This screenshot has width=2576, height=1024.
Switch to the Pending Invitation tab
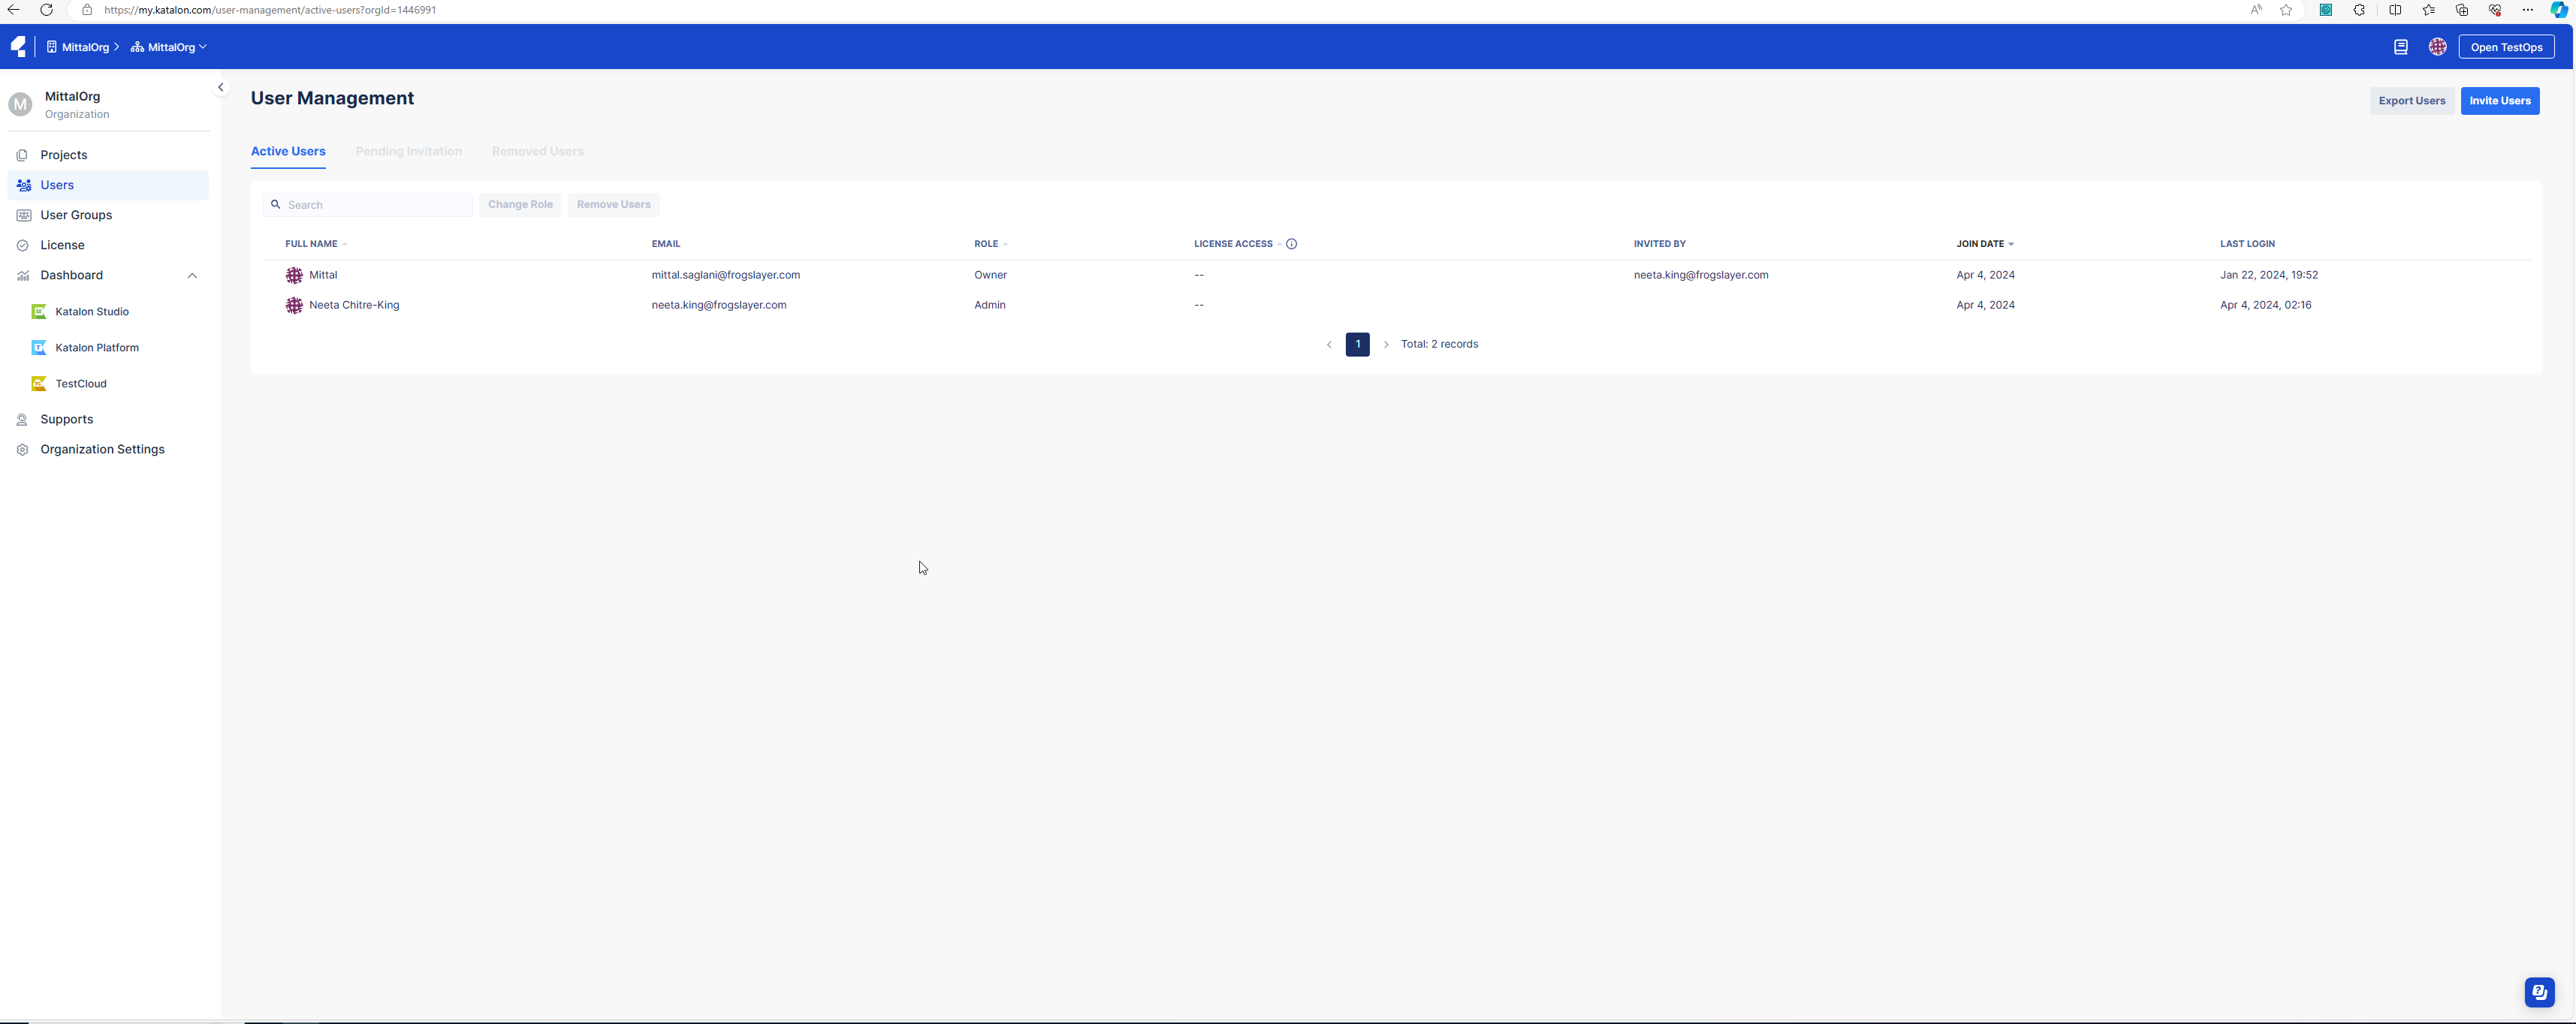click(408, 151)
